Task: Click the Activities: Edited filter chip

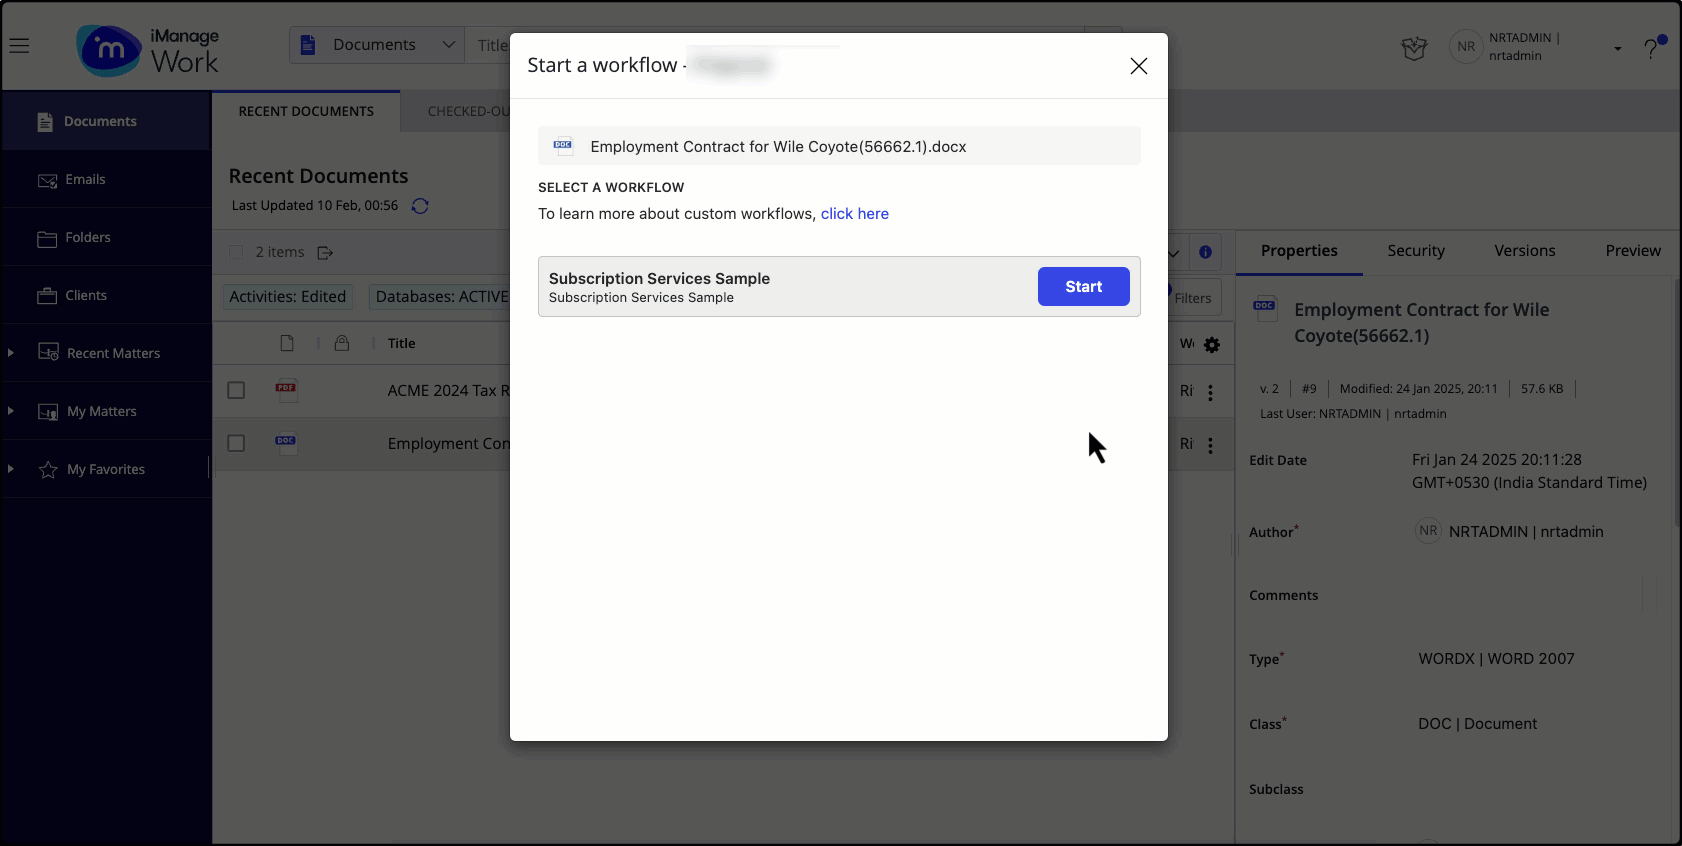Action: coord(287,297)
